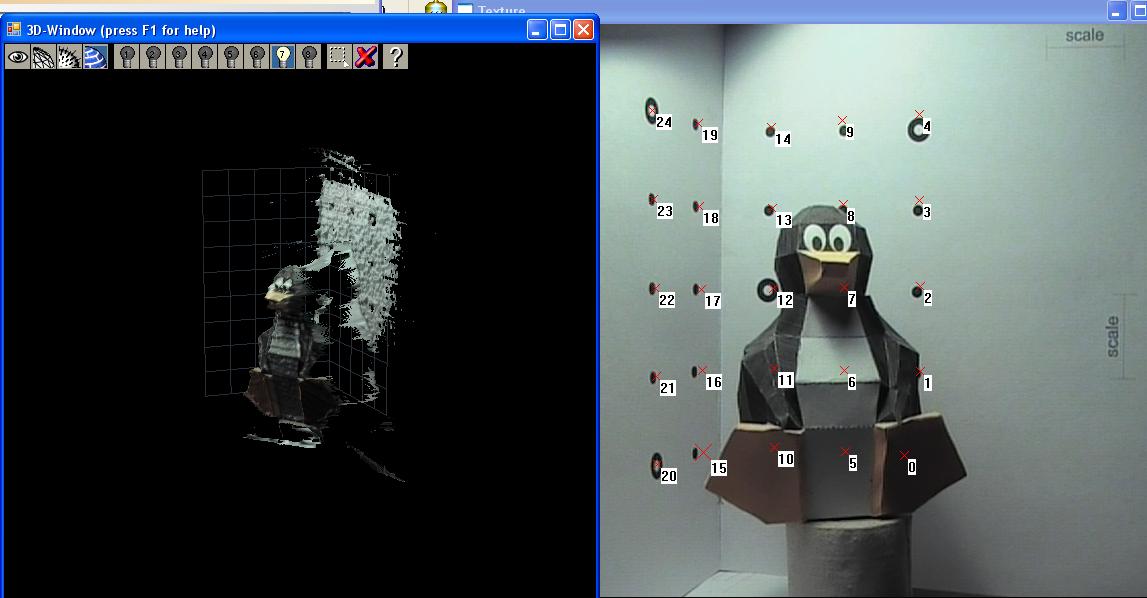This screenshot has width=1147, height=598.
Task: Select marker label 24 in Texture window
Action: (x=663, y=122)
